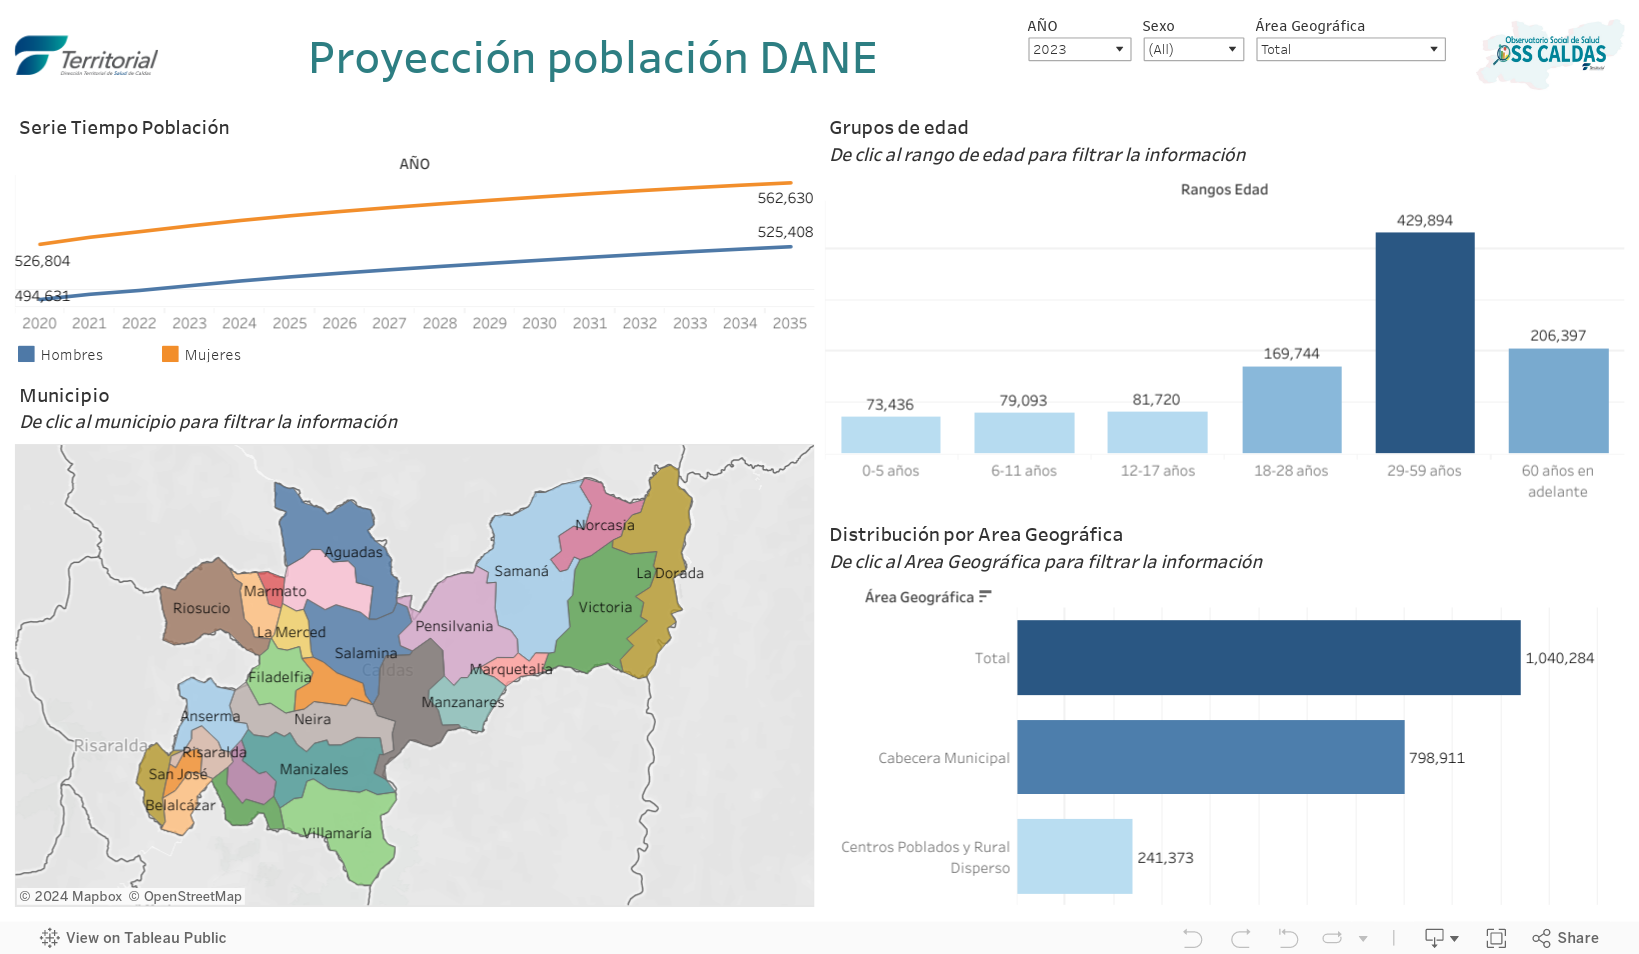Click the 2030 year axis label

point(539,323)
